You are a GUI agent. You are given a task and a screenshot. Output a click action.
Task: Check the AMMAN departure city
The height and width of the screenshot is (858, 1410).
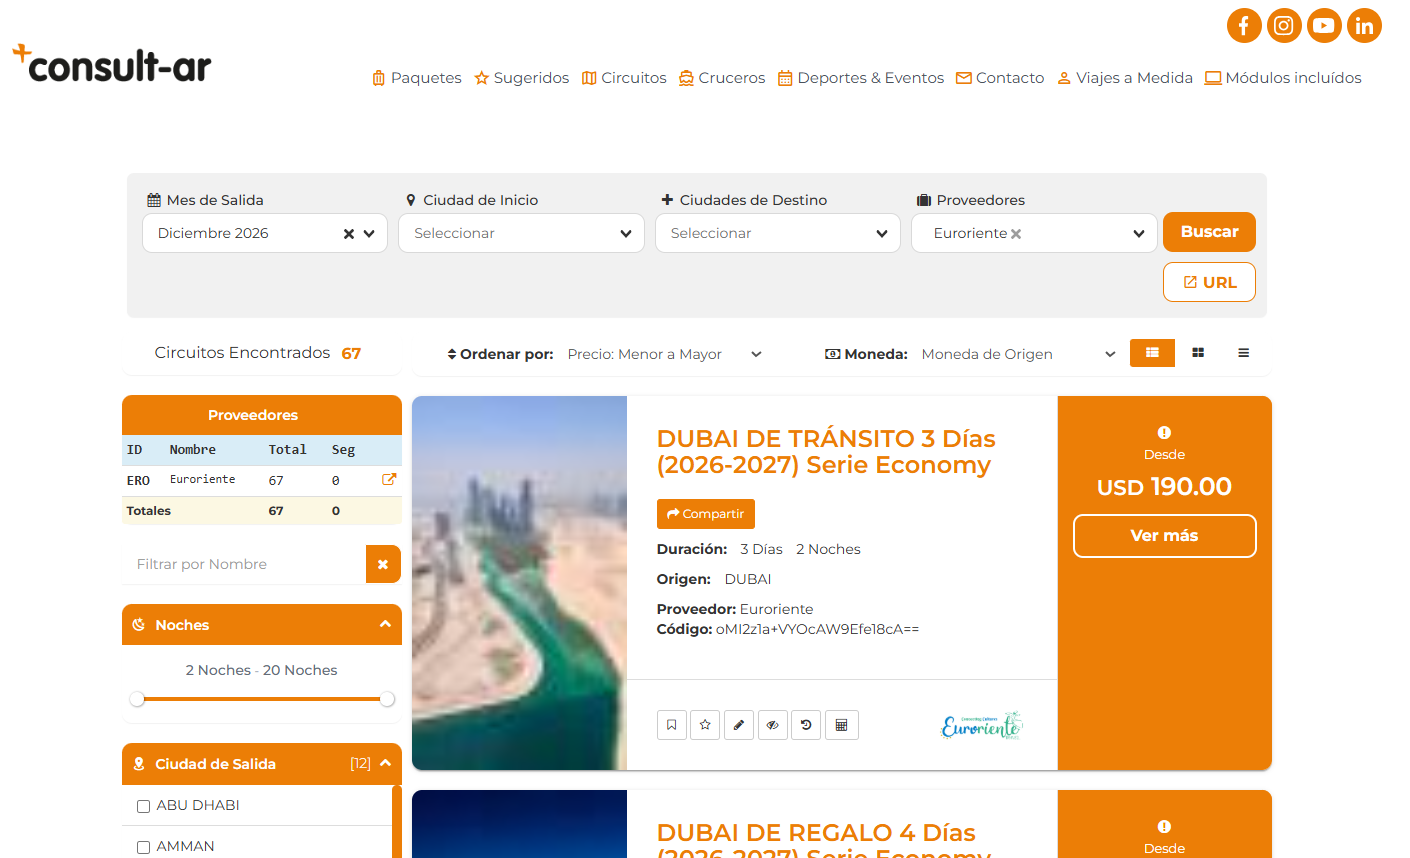click(143, 846)
